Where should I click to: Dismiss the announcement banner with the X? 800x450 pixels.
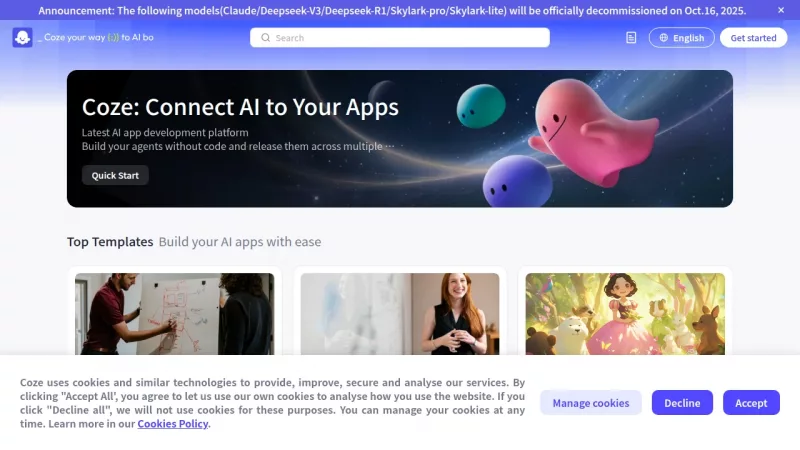click(x=781, y=10)
